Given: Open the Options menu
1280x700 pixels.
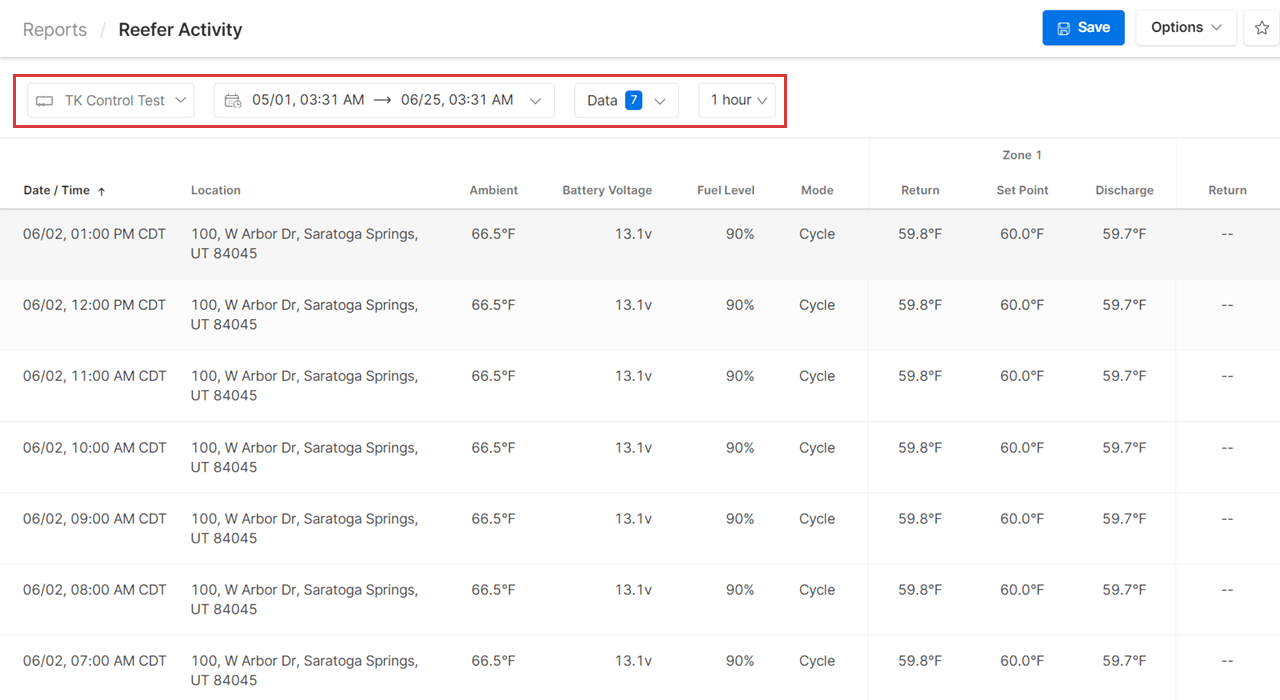Looking at the screenshot, I should [1186, 27].
